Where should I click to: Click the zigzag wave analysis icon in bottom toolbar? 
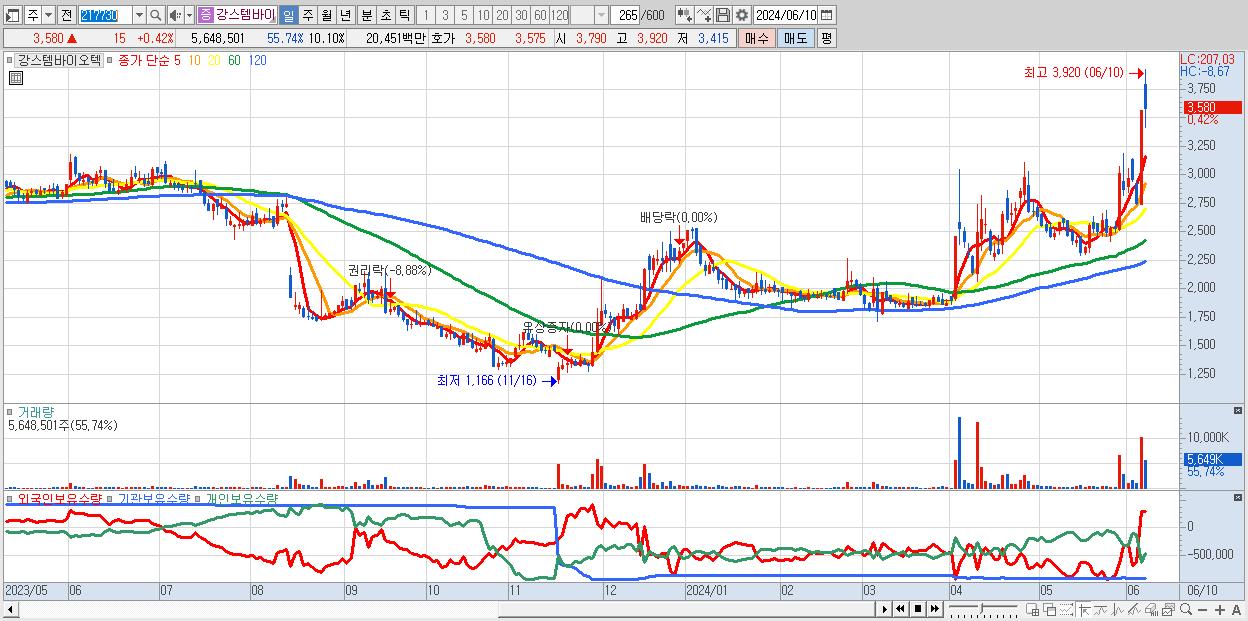[1118, 609]
